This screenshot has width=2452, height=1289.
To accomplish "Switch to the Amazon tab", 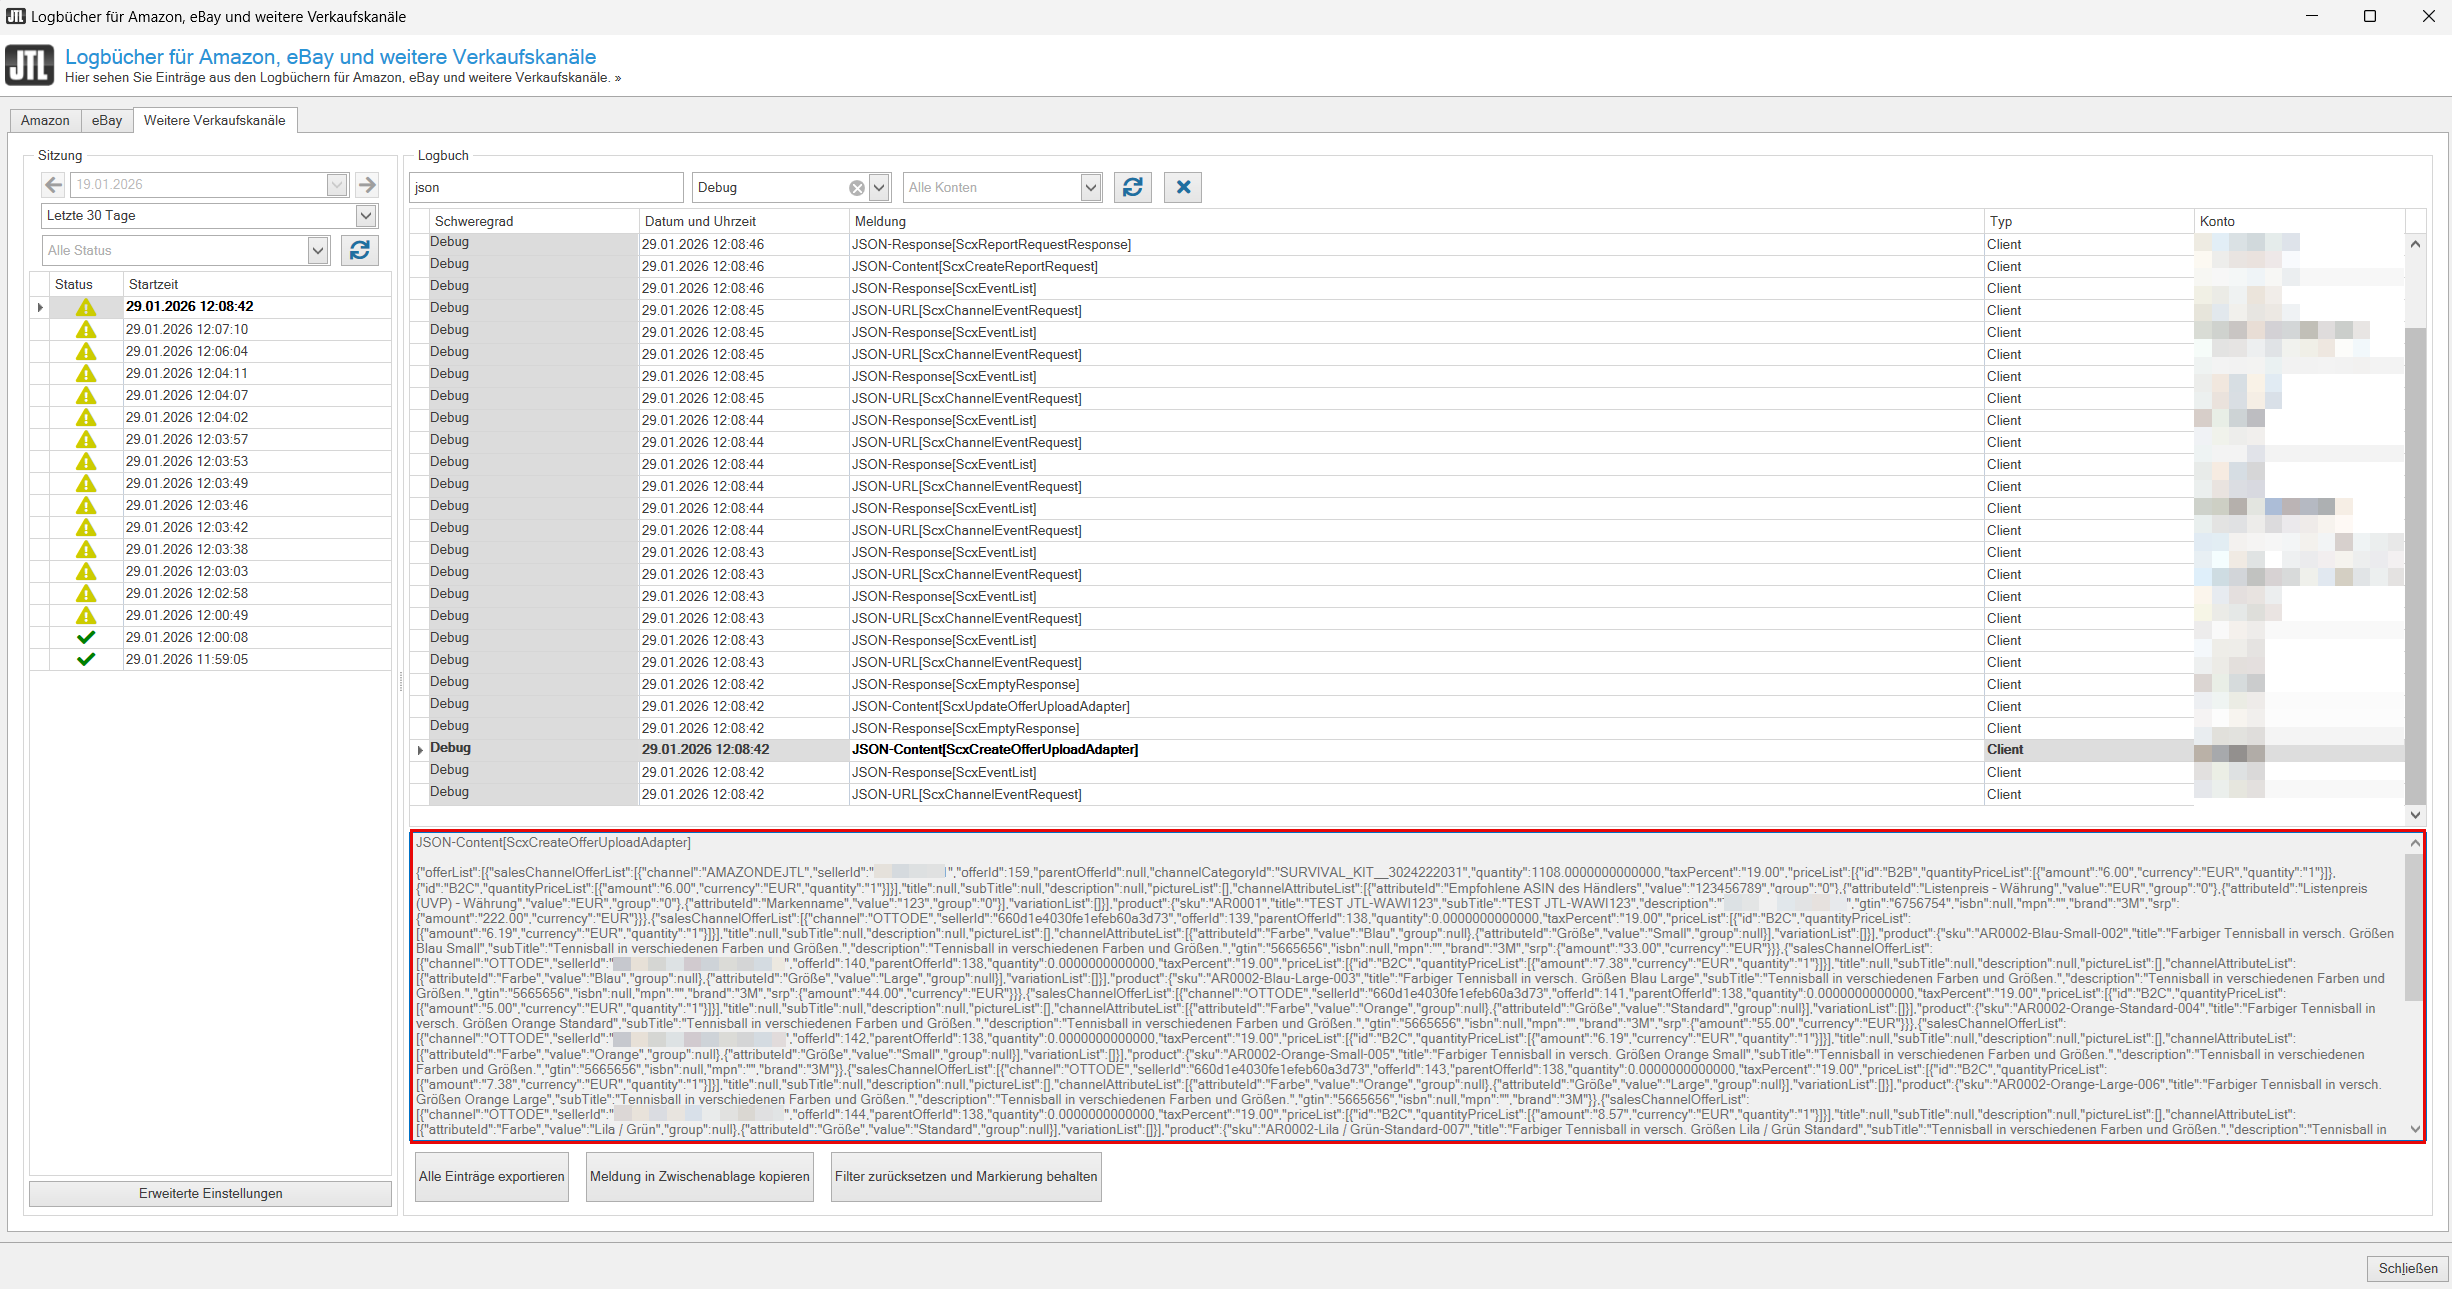I will click(x=45, y=121).
